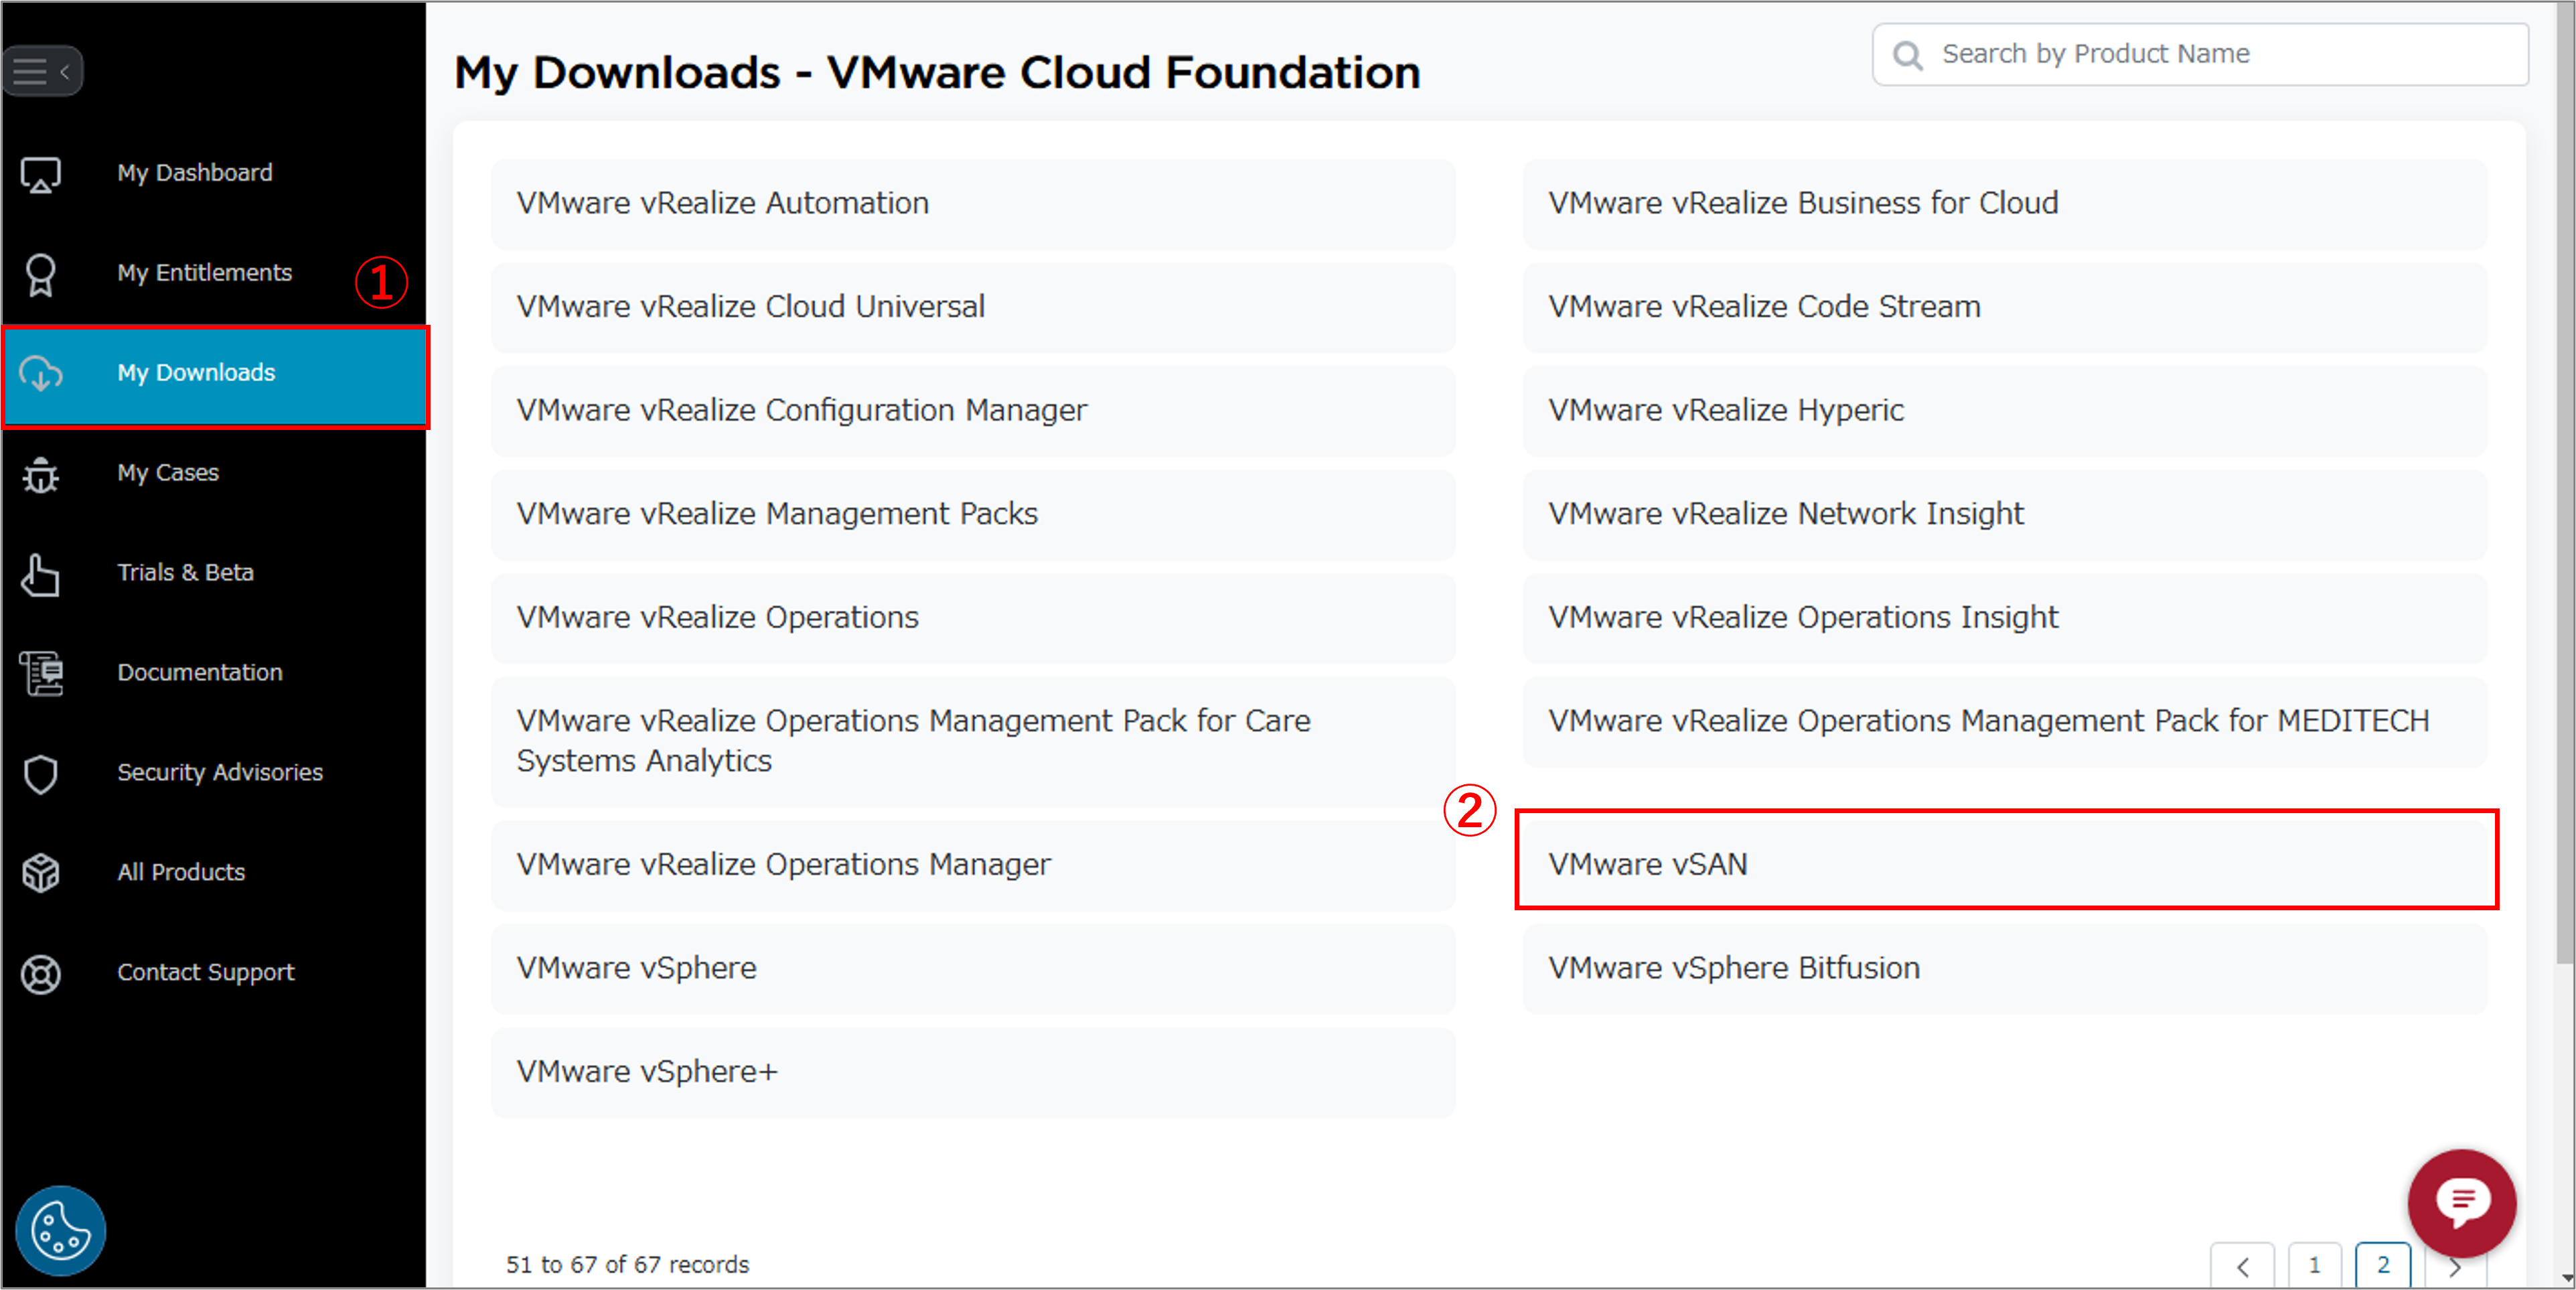Click the My Entitlements ribbon icon
The height and width of the screenshot is (1290, 2576).
pos(41,274)
